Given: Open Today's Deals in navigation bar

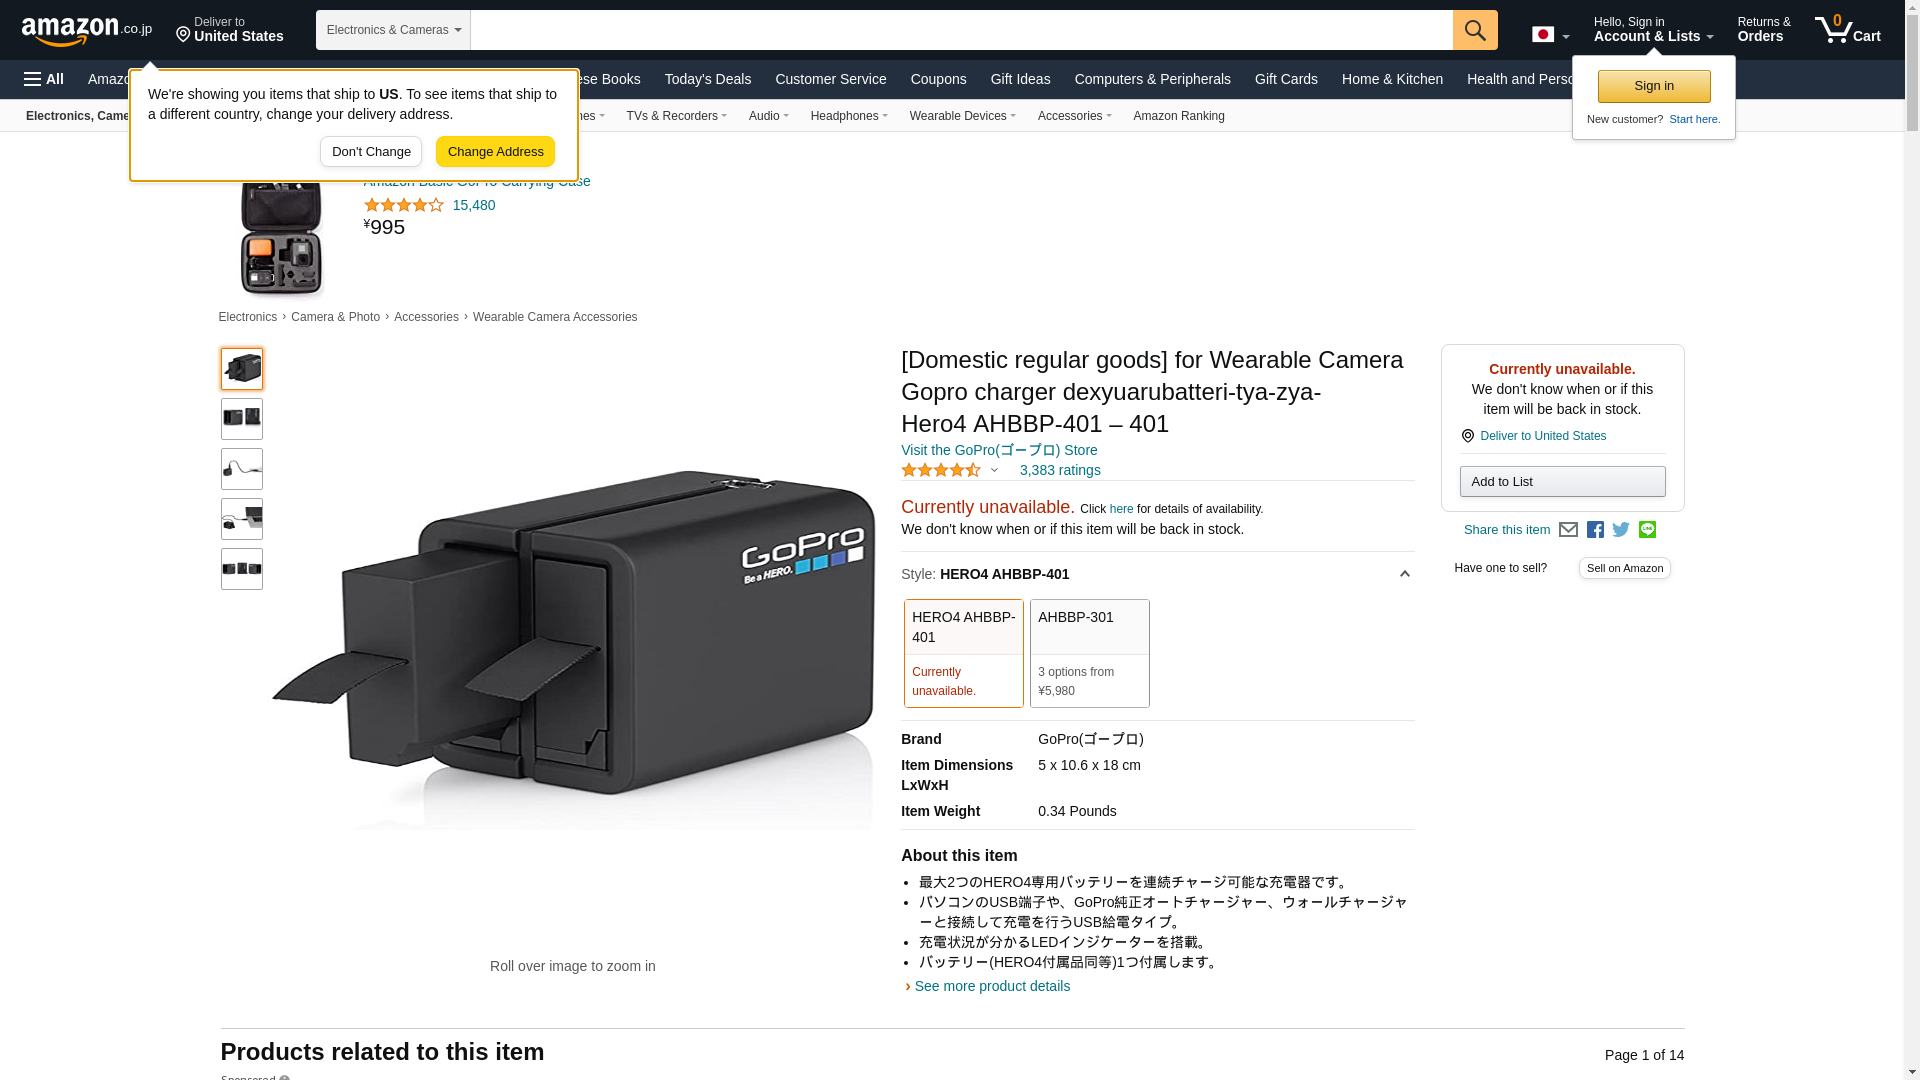Looking at the screenshot, I should point(708,79).
